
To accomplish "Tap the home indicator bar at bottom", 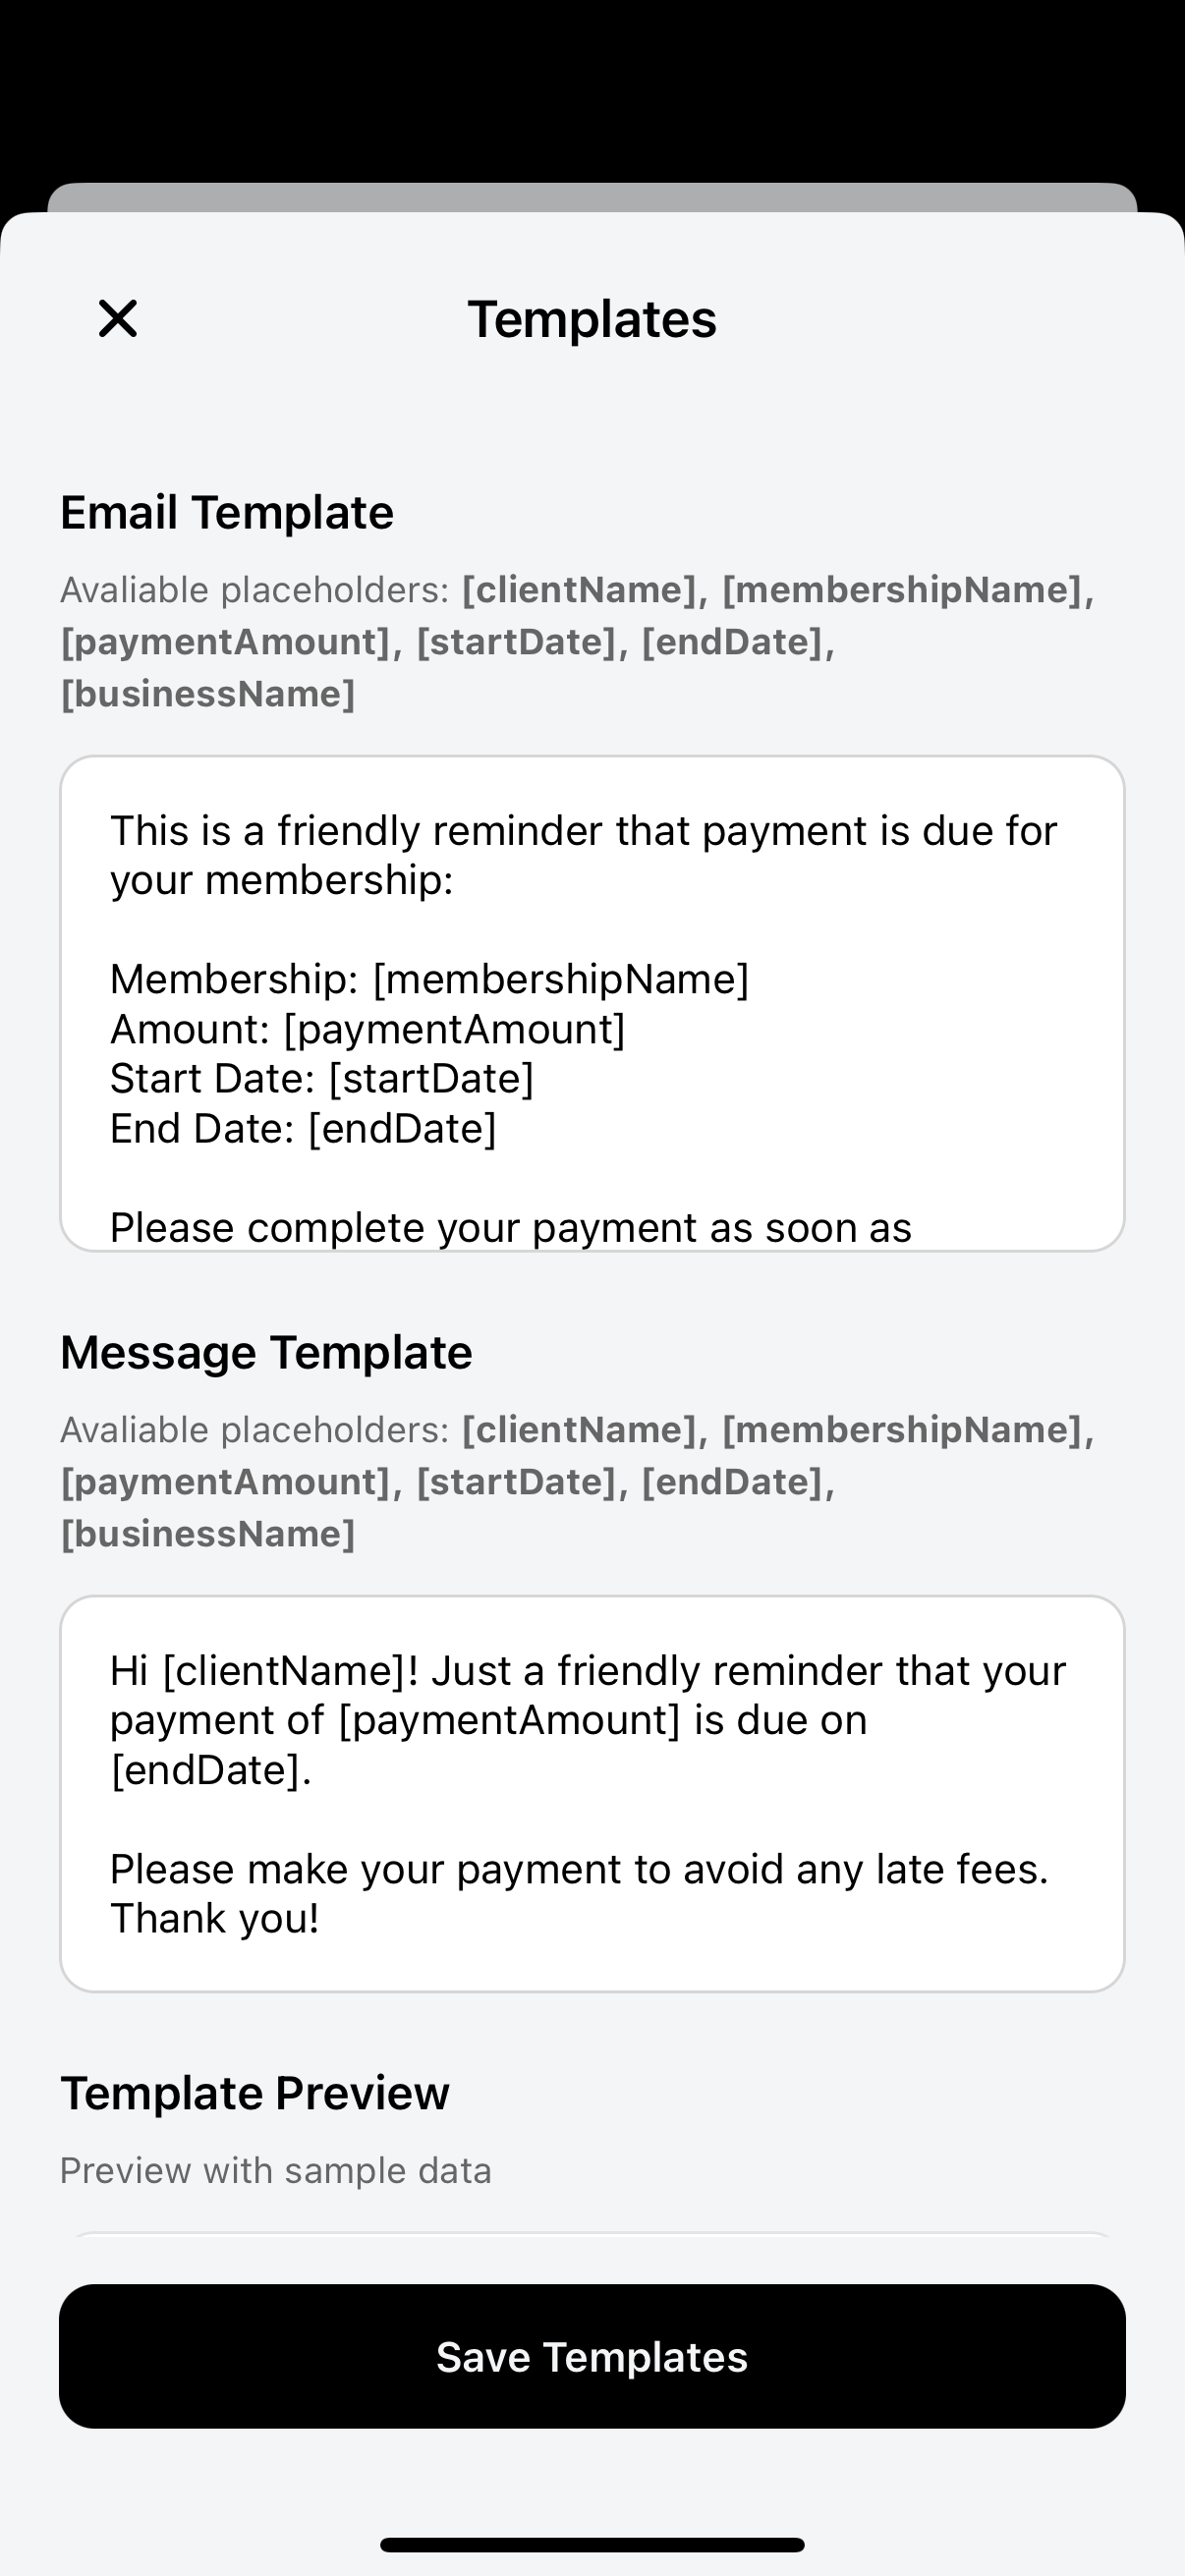I will [592, 2545].
